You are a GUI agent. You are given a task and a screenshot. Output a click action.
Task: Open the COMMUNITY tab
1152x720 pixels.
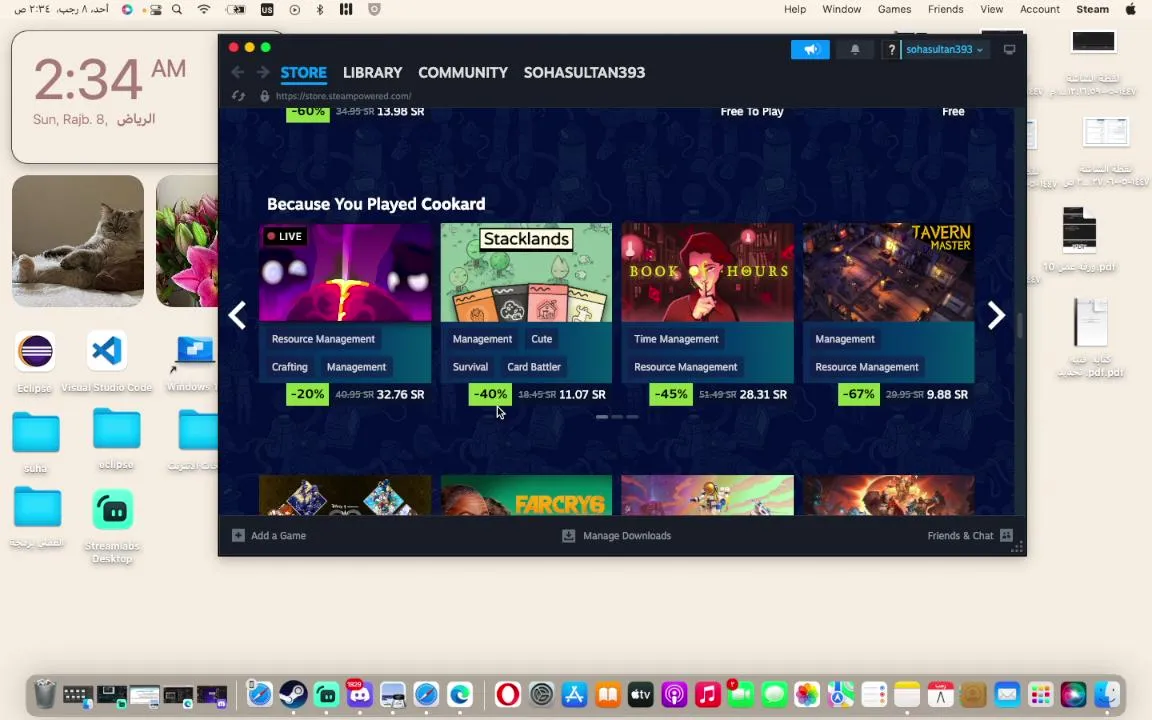(463, 73)
